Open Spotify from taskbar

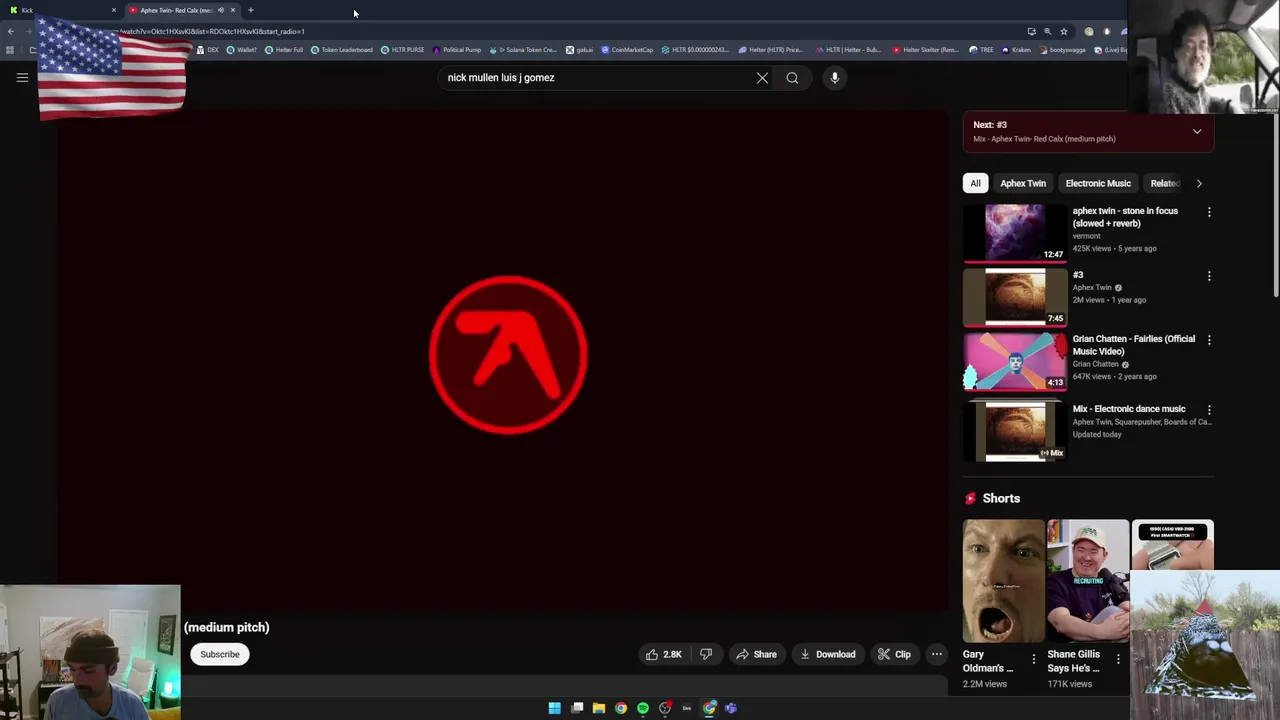pos(643,708)
